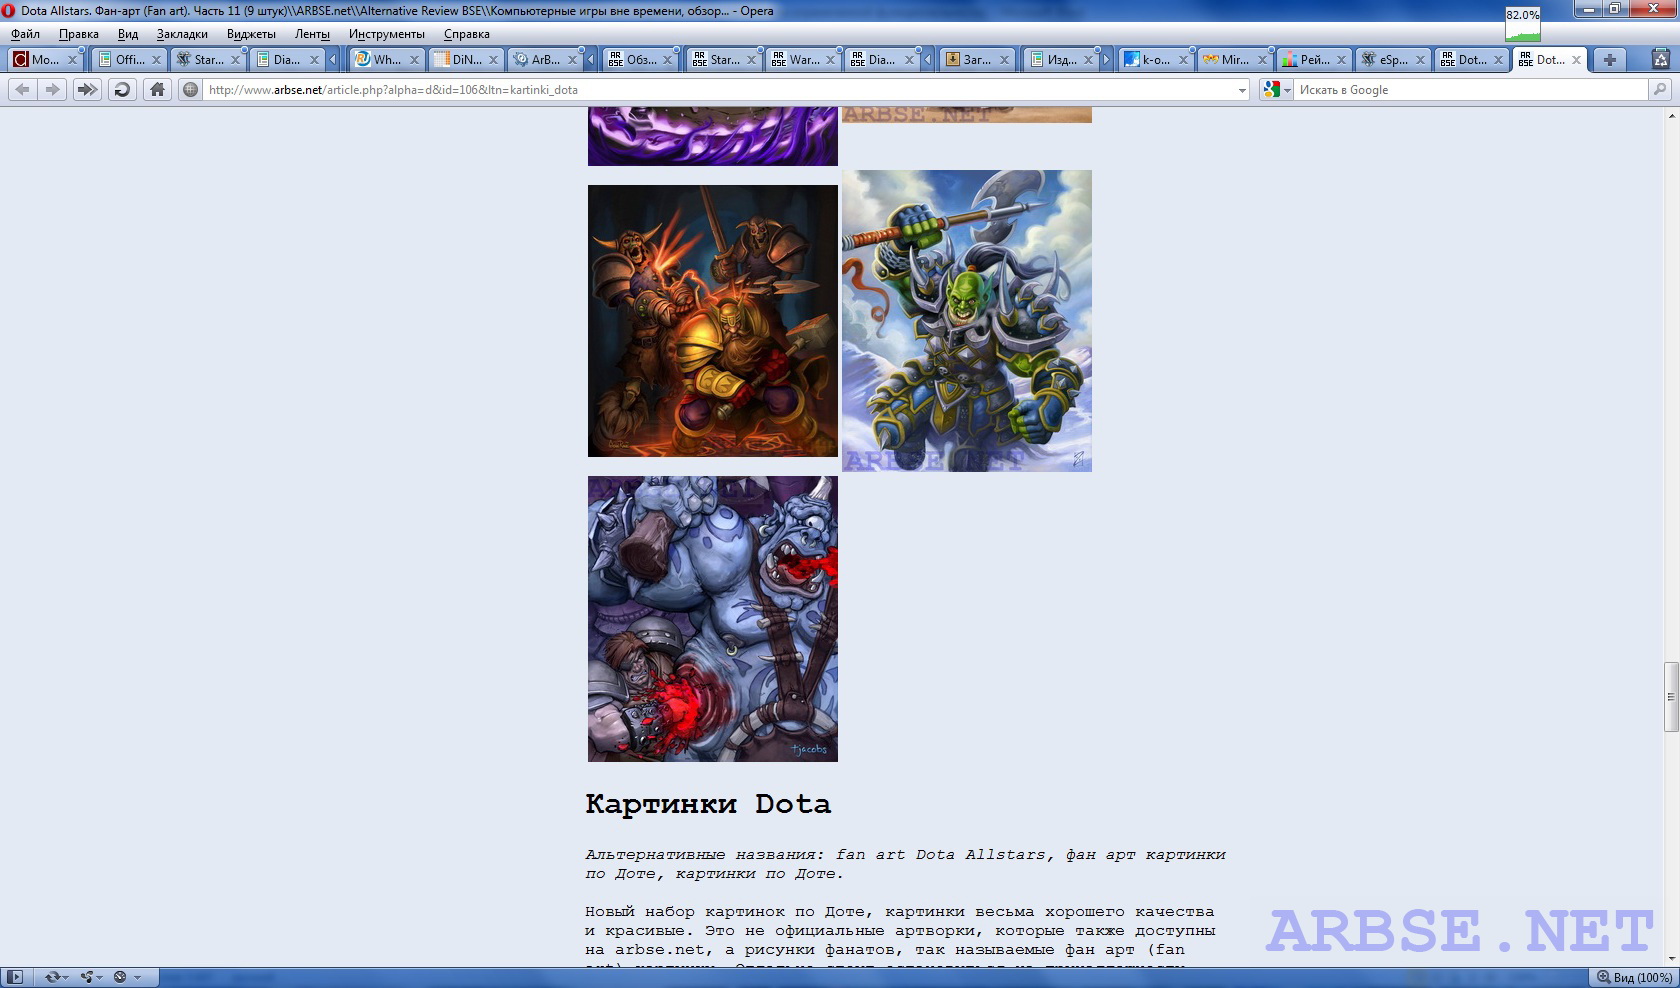1680x988 pixels.
Task: Click the globe site info icon
Action: coord(190,90)
